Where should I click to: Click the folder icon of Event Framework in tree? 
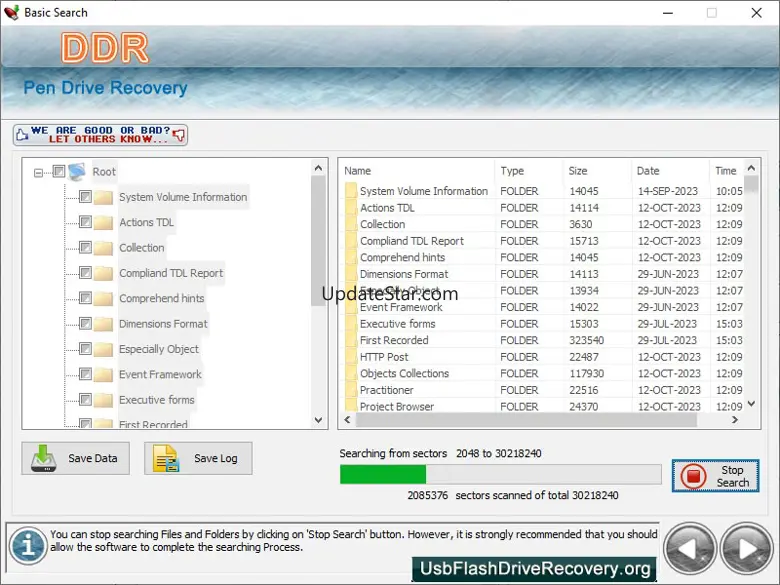[x=103, y=375]
